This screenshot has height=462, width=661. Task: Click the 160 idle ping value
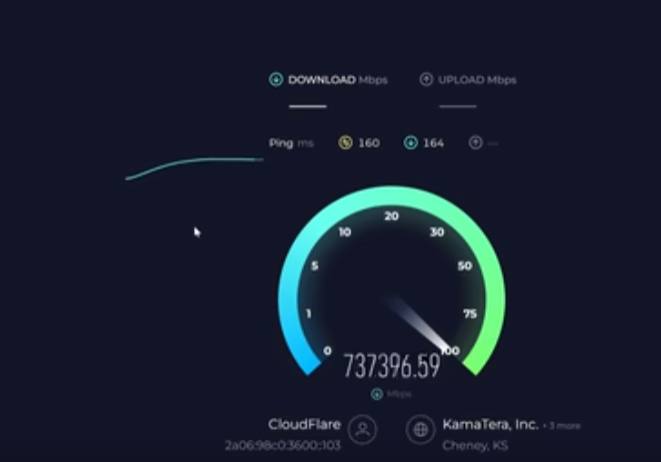pyautogui.click(x=369, y=143)
